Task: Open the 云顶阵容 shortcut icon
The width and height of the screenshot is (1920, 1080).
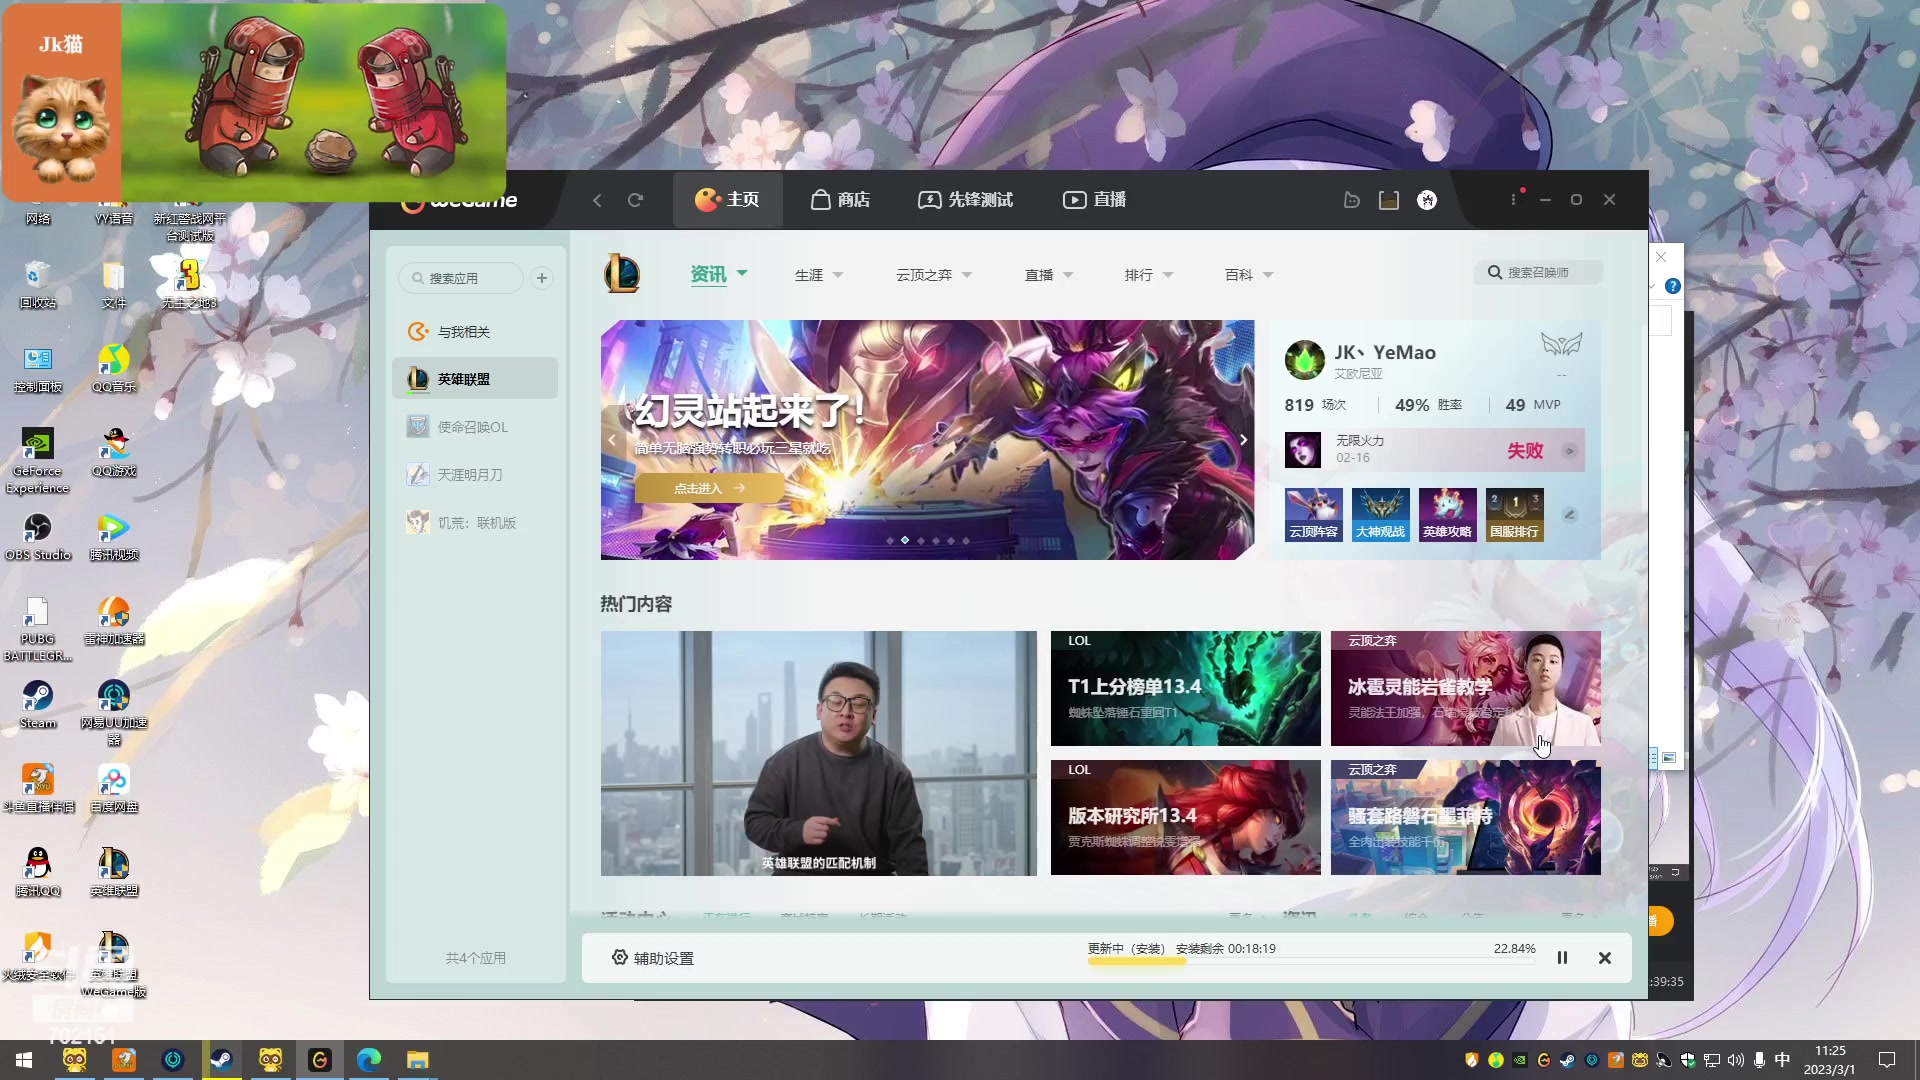Action: point(1313,514)
